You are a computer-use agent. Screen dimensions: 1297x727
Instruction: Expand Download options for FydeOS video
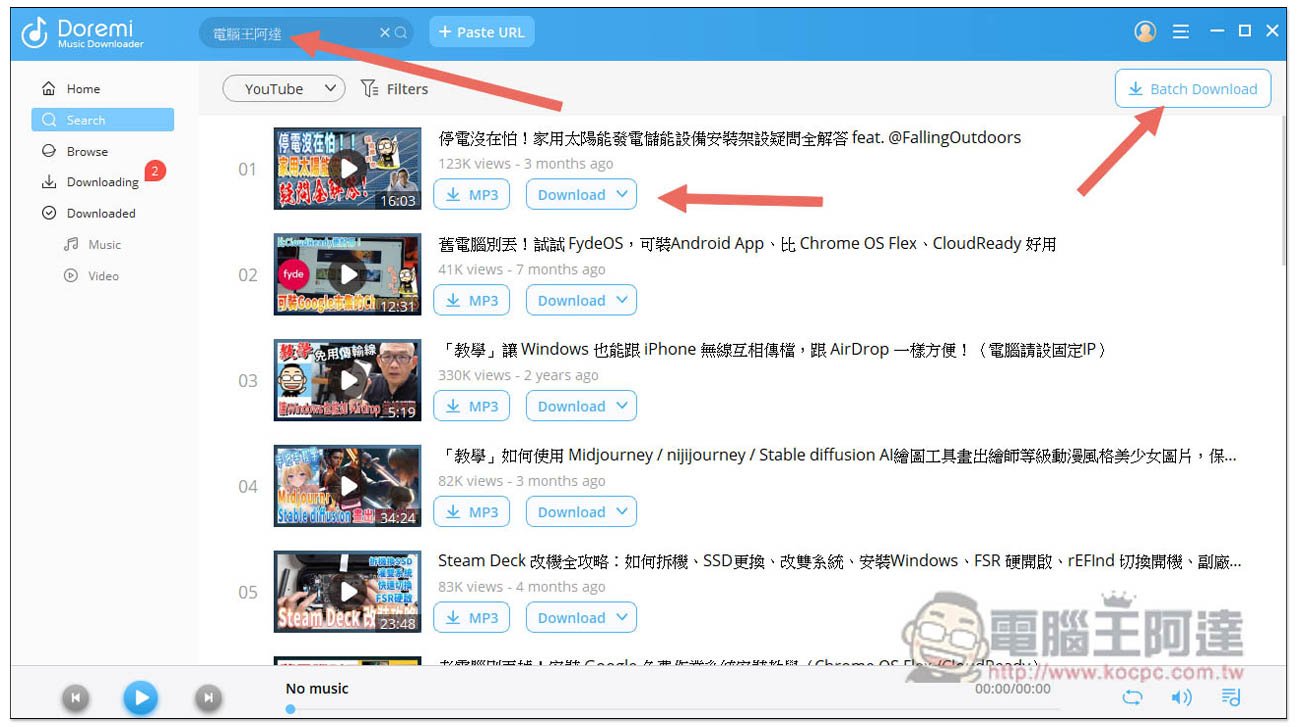[x=581, y=300]
